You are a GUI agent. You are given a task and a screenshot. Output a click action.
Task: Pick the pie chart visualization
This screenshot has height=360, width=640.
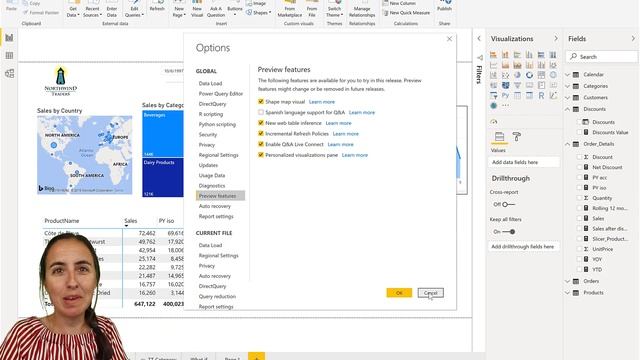517,75
